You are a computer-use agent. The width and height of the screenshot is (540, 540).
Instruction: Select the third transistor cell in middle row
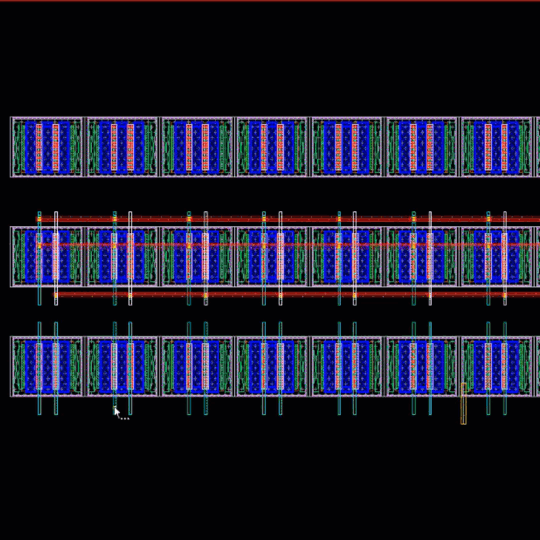197,257
